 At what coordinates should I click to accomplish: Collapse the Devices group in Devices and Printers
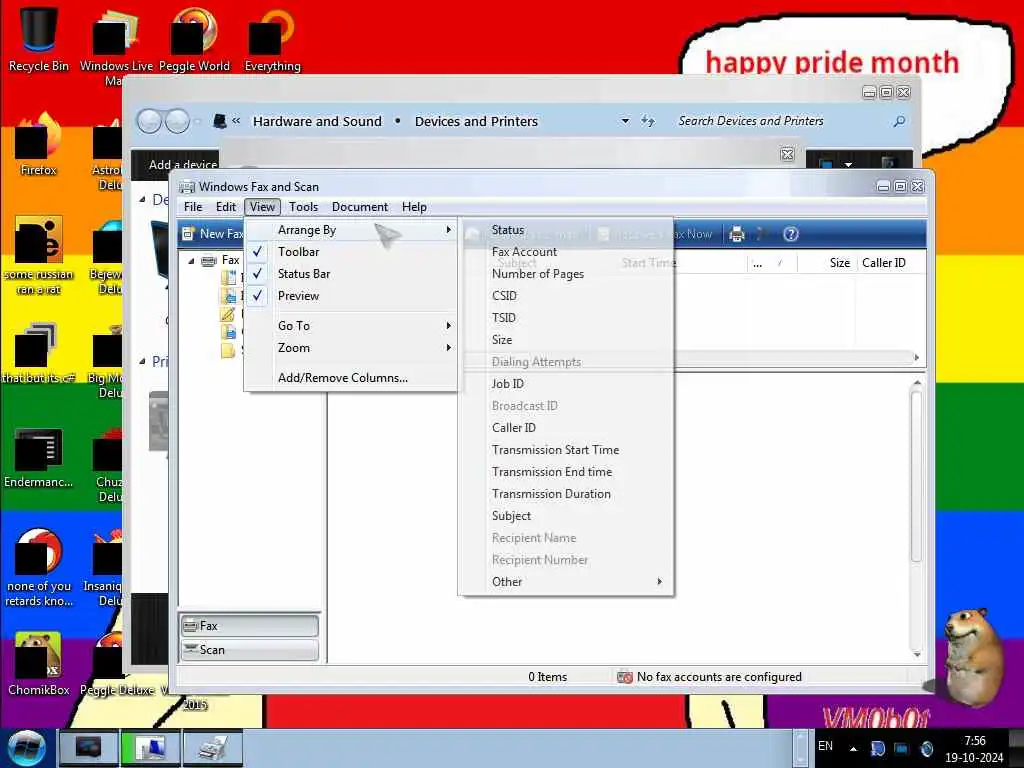point(142,199)
